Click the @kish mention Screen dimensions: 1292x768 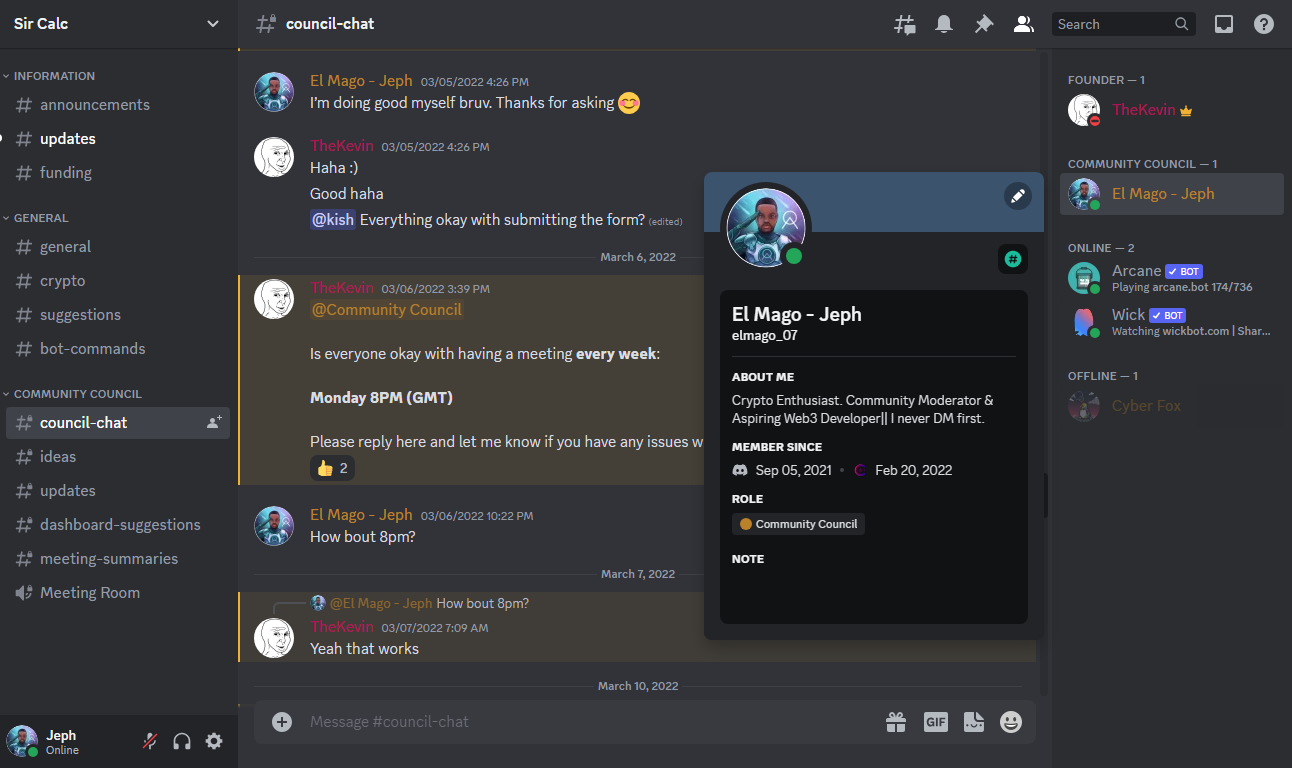[x=333, y=220]
